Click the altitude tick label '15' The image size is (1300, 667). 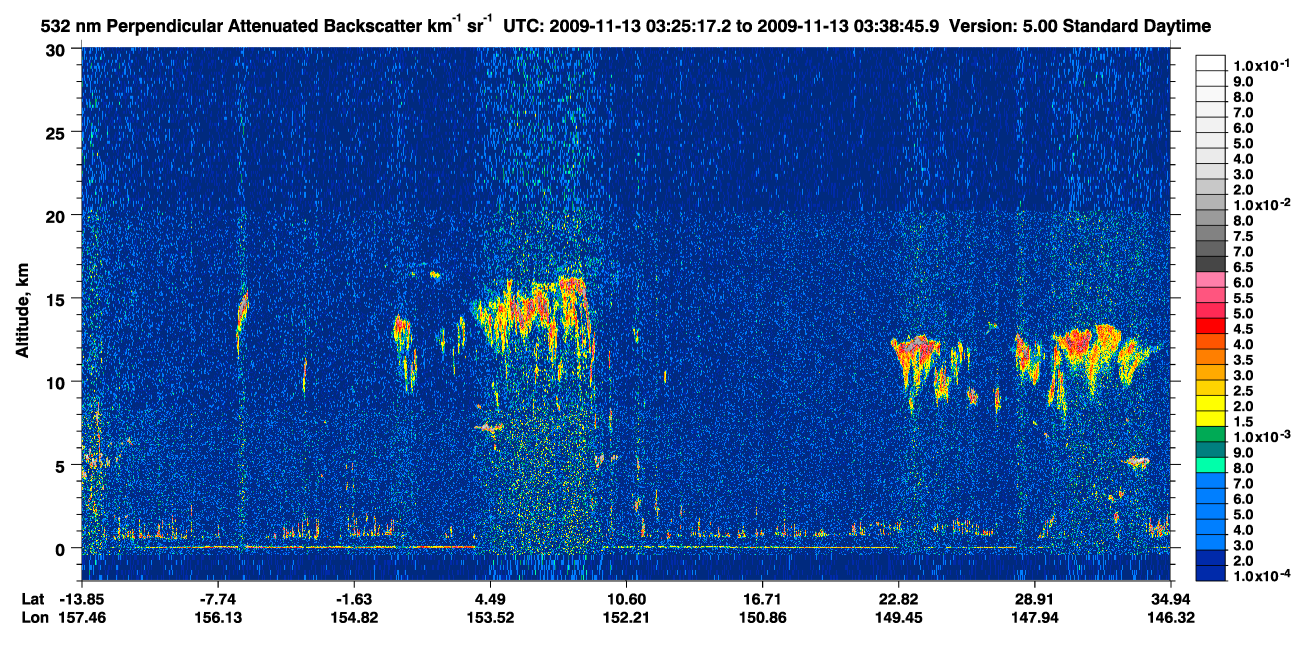57,298
